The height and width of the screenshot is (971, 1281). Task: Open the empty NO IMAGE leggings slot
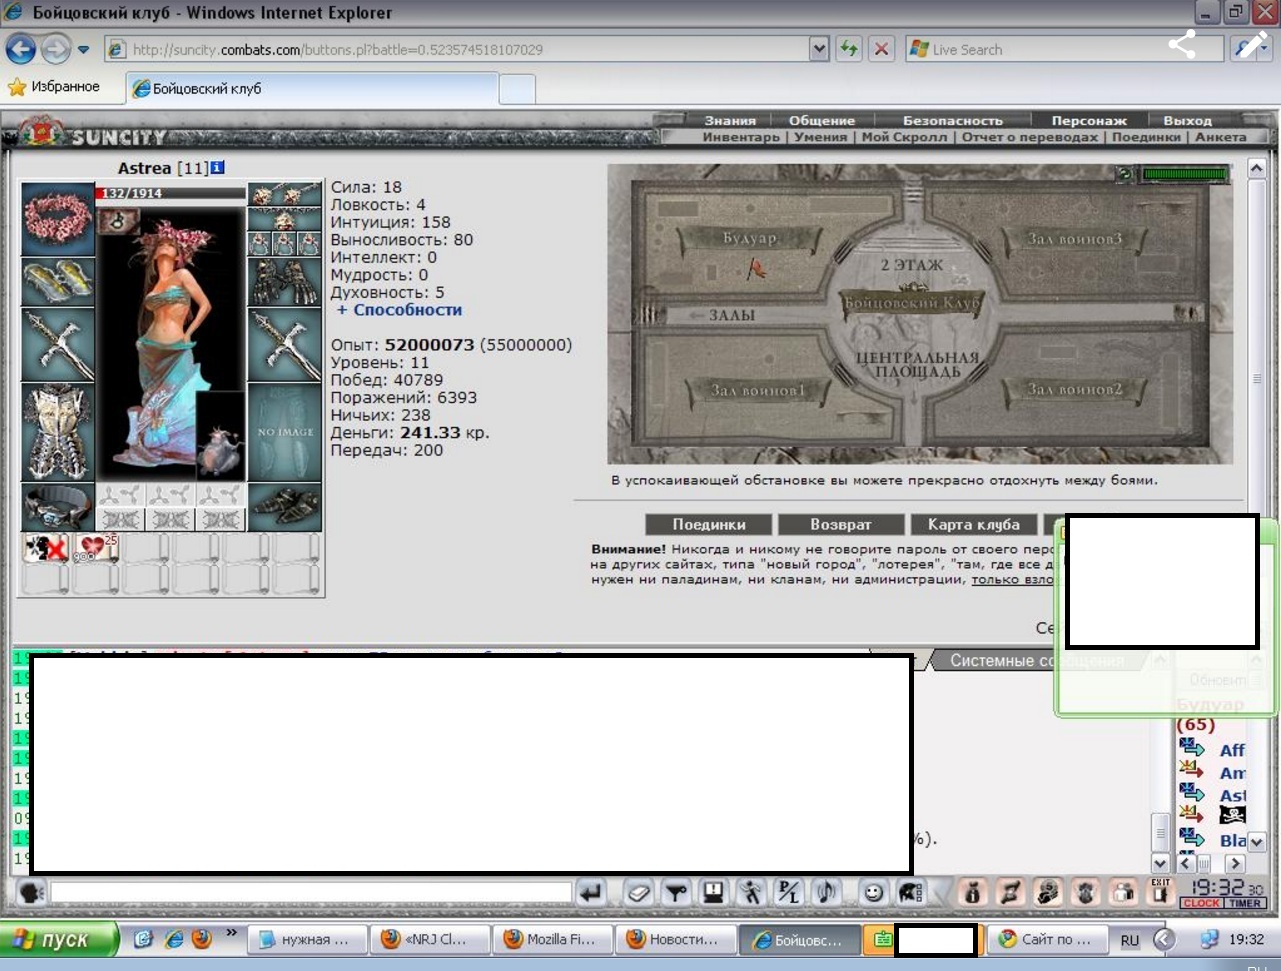click(284, 432)
